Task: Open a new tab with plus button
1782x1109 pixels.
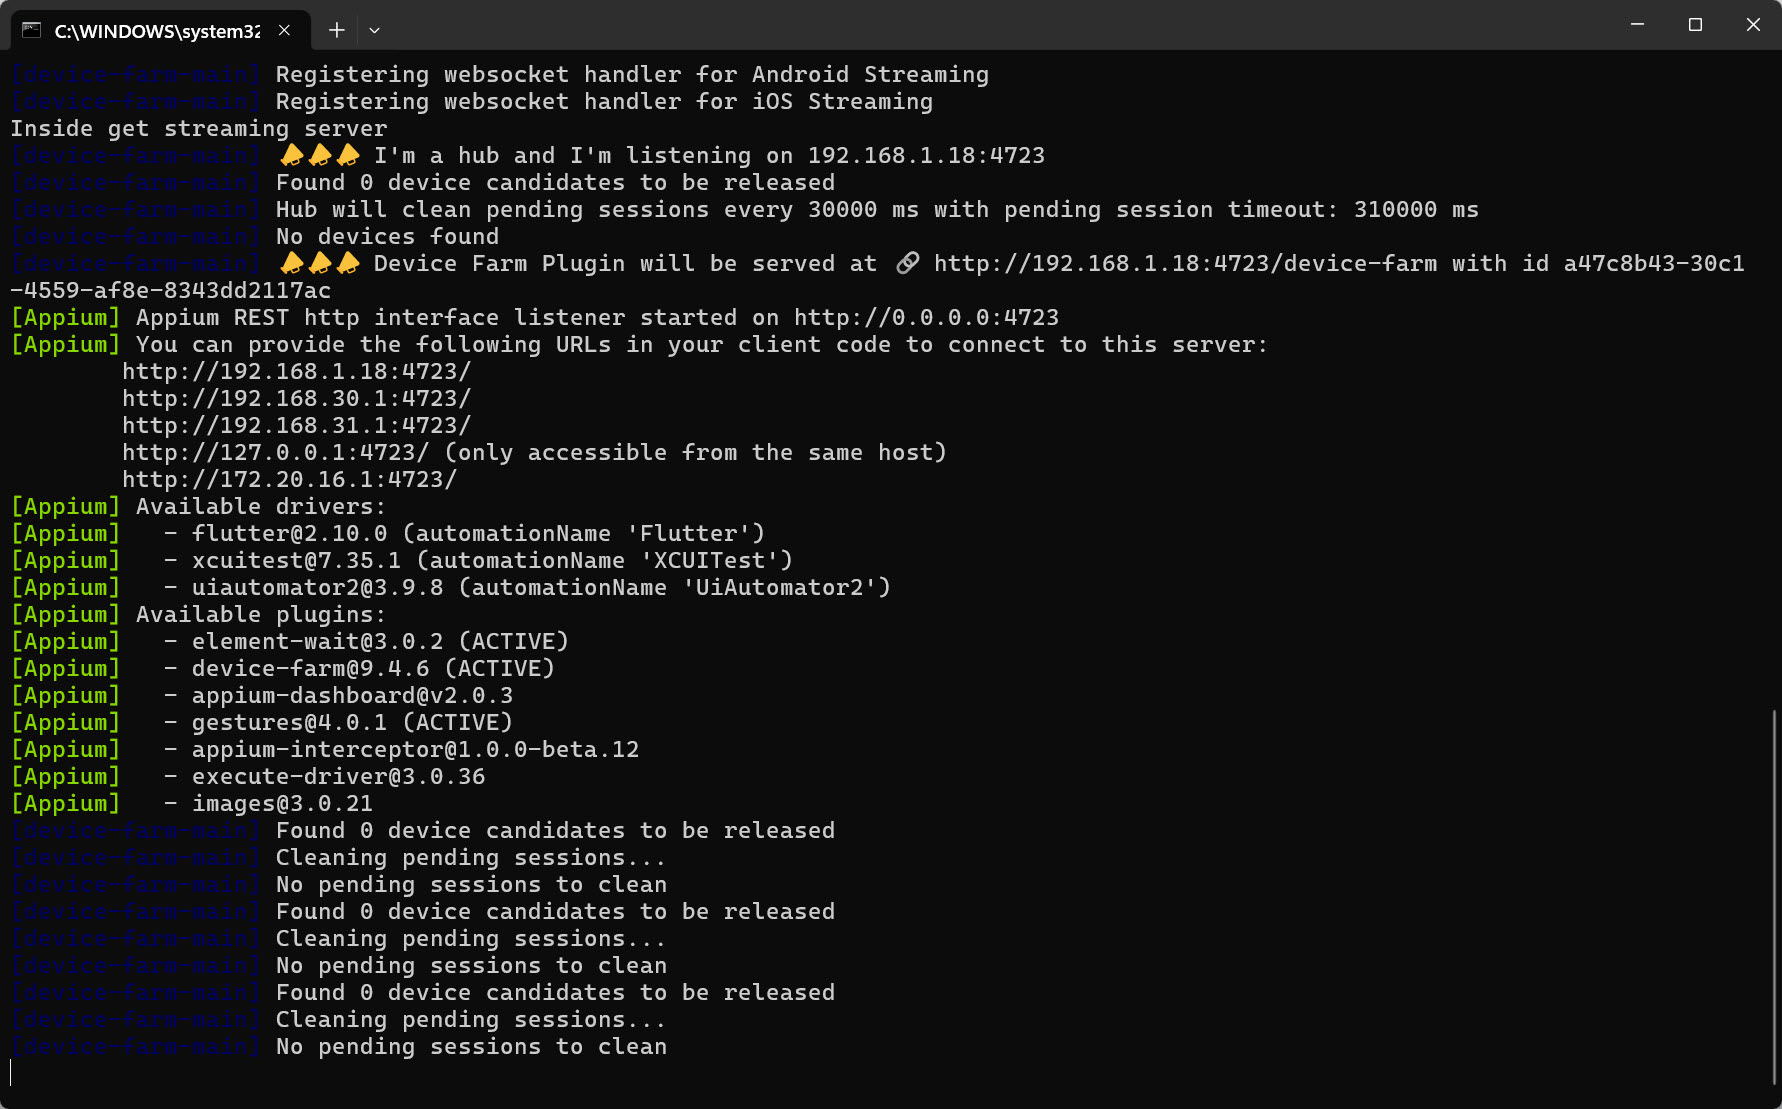Action: (x=337, y=30)
